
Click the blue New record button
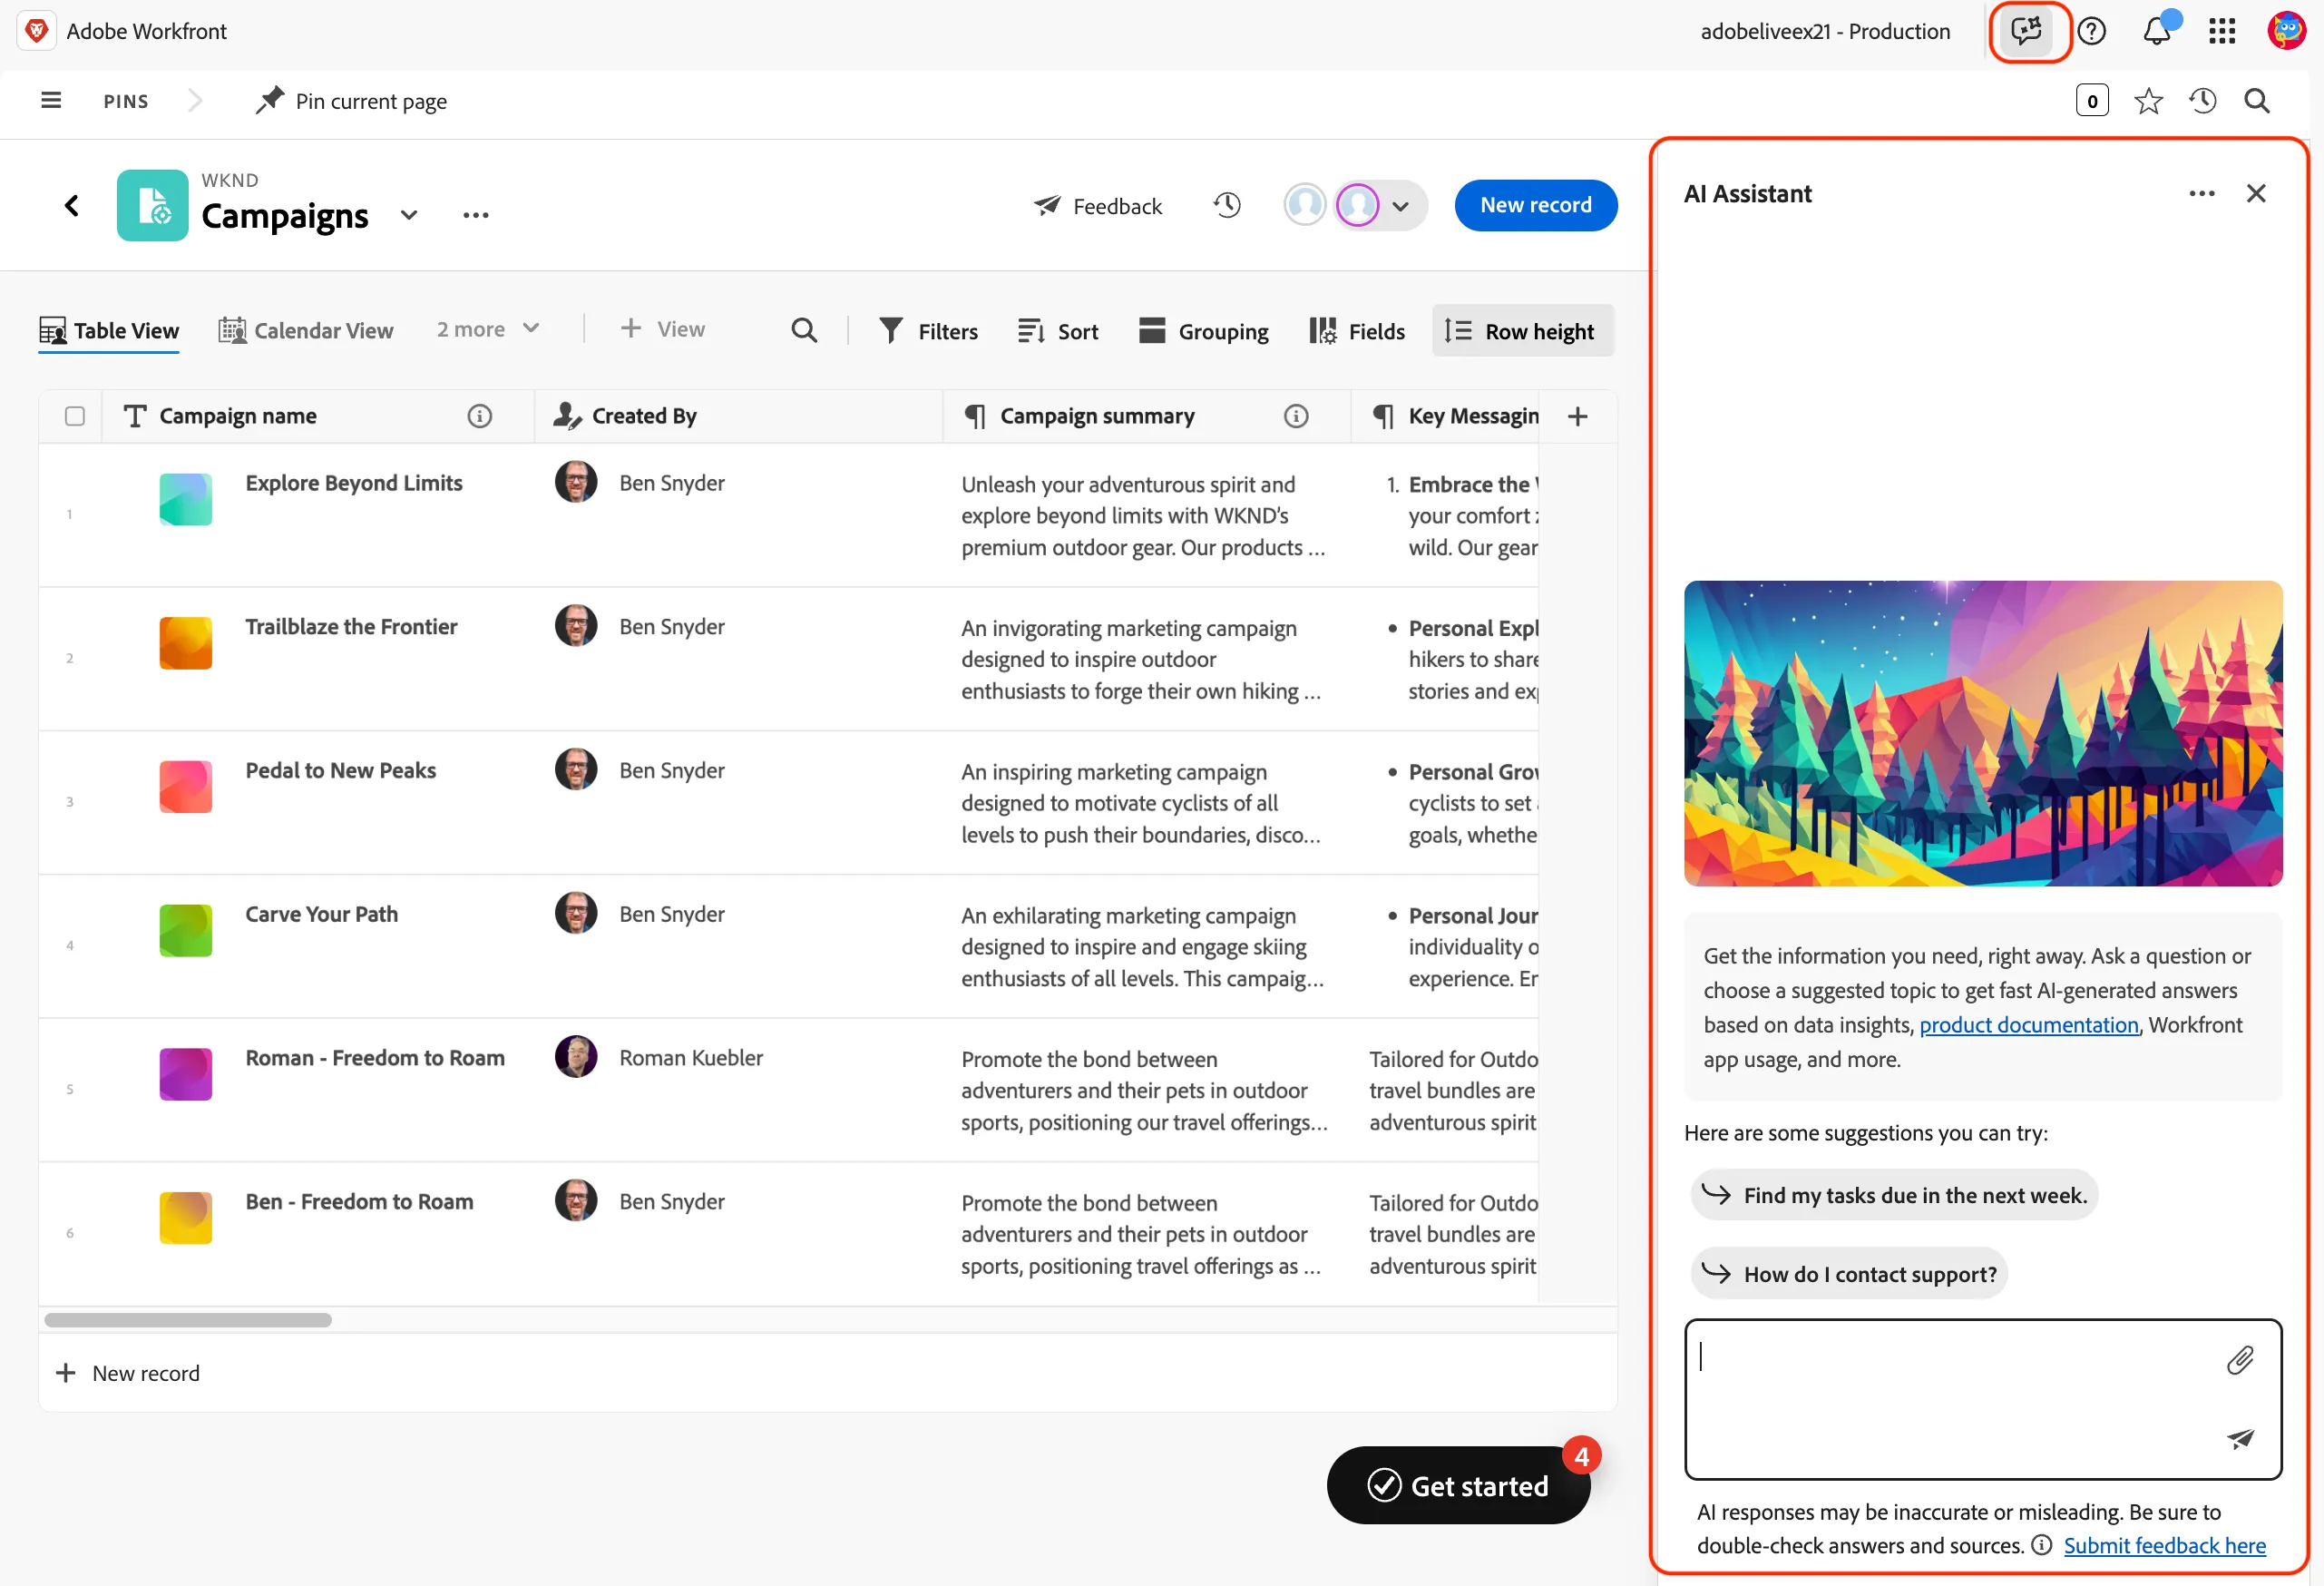tap(1535, 205)
